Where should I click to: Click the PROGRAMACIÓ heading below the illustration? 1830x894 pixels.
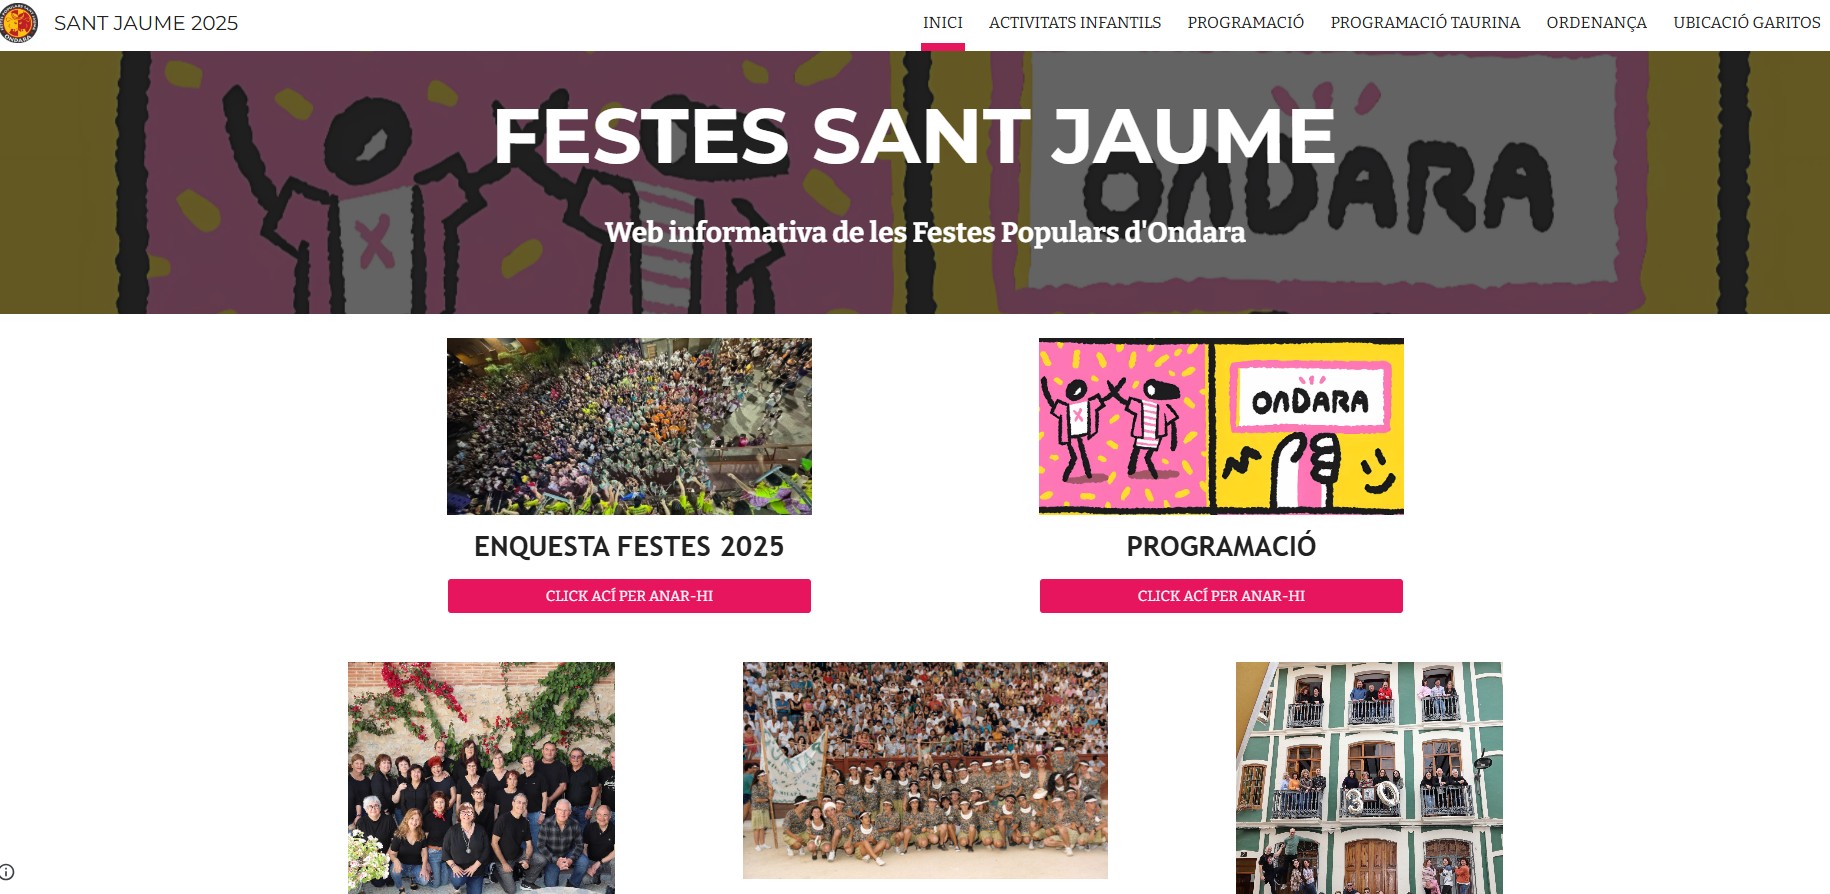pyautogui.click(x=1221, y=547)
